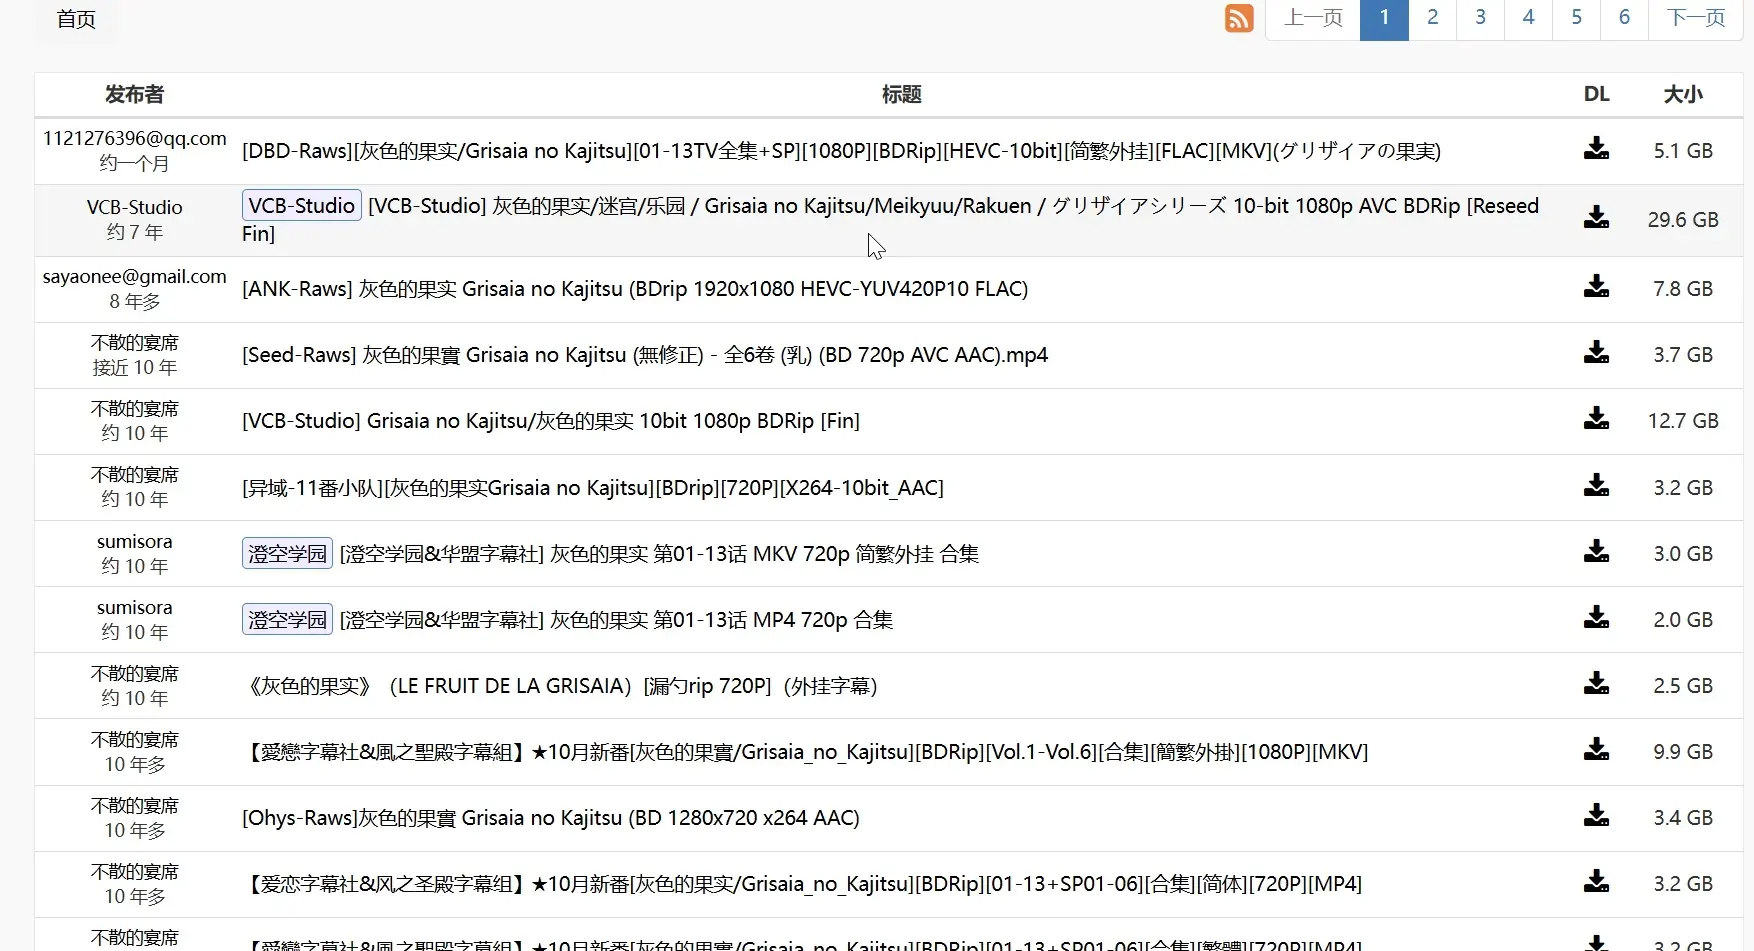The image size is (1754, 951).
Task: Open the 下一页 next page button
Action: click(1695, 18)
